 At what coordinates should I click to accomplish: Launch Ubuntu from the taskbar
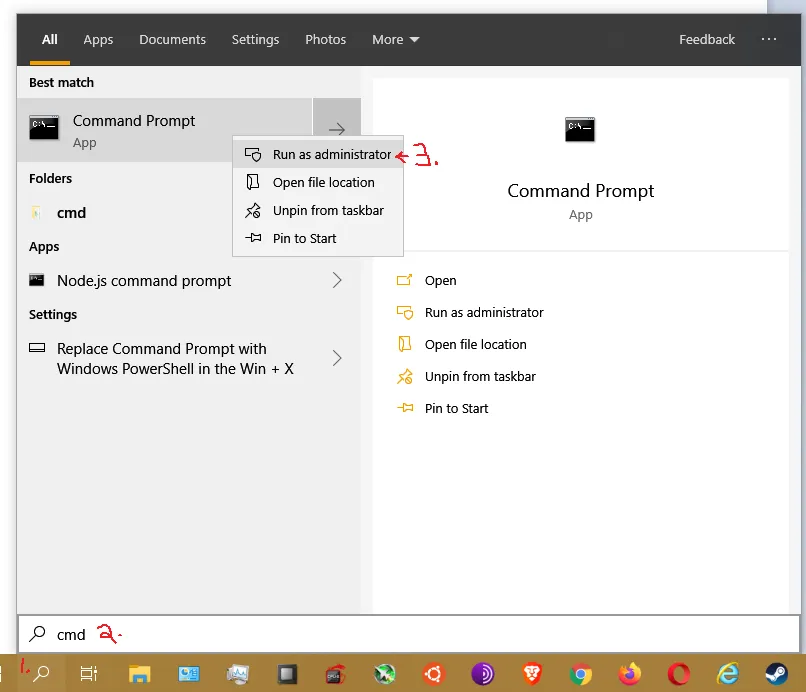tap(433, 674)
